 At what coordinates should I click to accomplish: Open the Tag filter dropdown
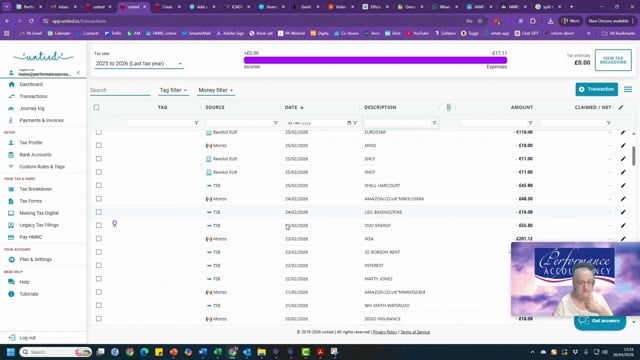[x=173, y=90]
